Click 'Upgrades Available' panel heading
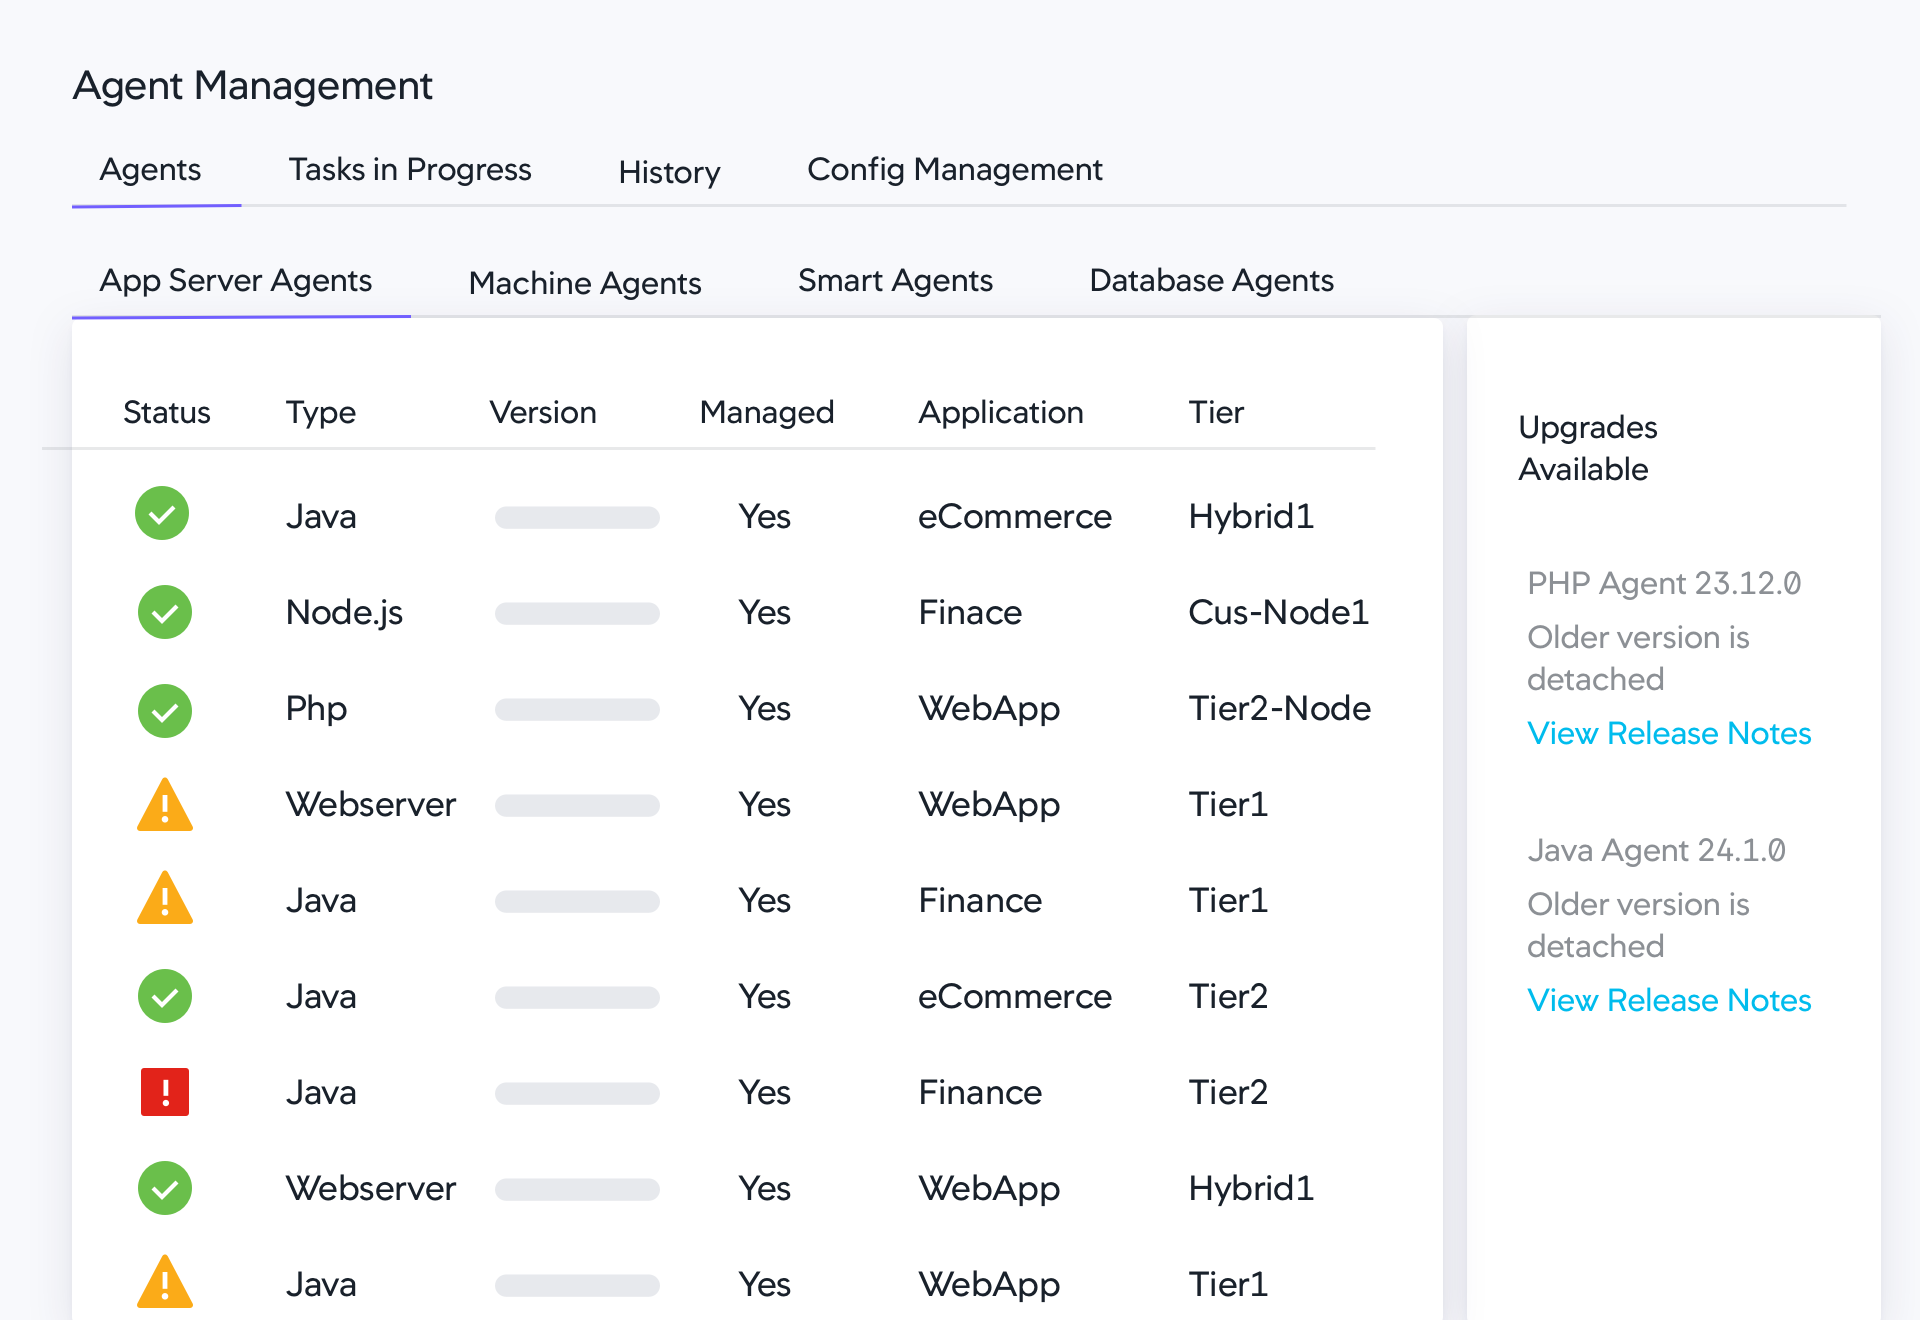The height and width of the screenshot is (1320, 1920). (x=1588, y=449)
